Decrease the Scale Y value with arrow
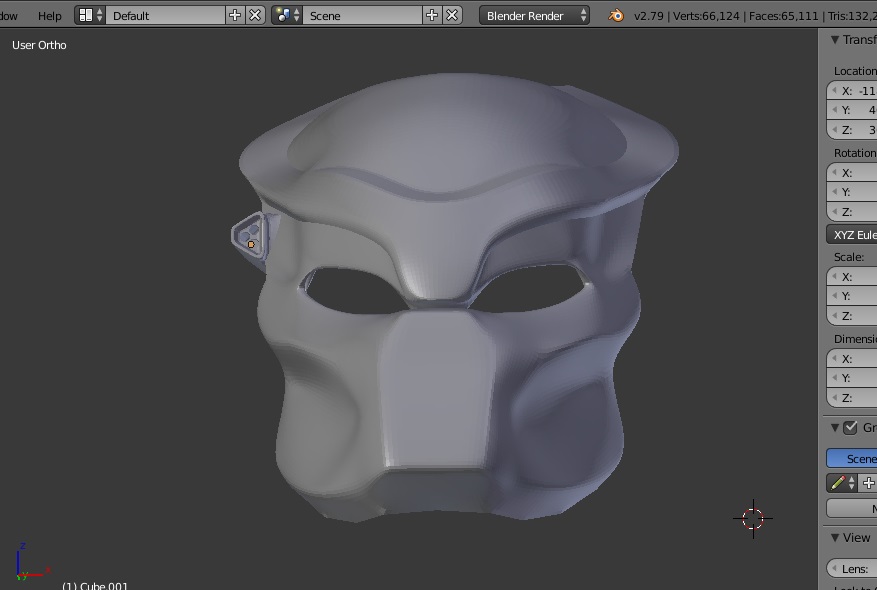The width and height of the screenshot is (877, 590). coord(835,296)
